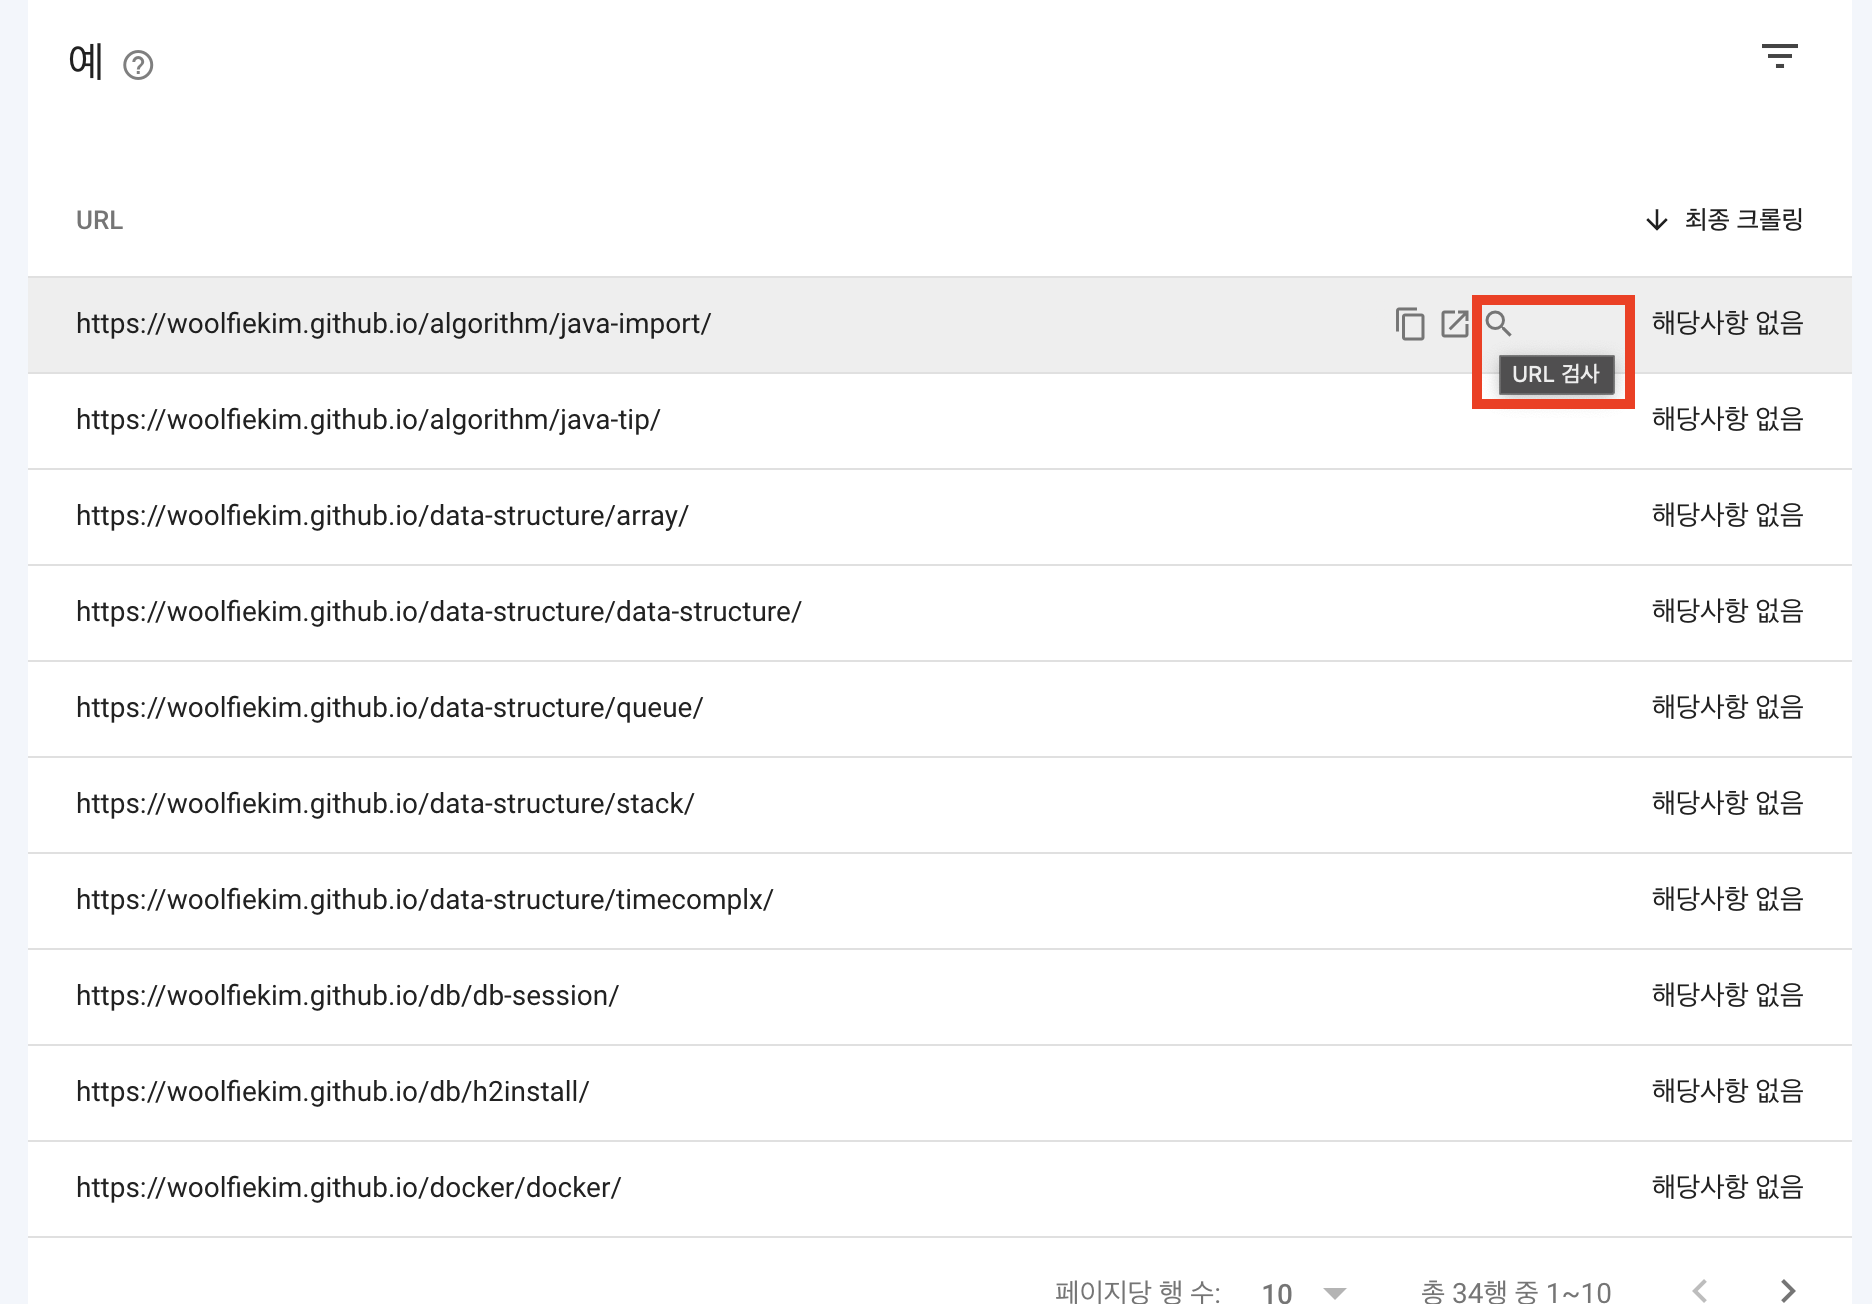Click the data-structure/data-structure URL row
1872x1304 pixels.
click(438, 612)
